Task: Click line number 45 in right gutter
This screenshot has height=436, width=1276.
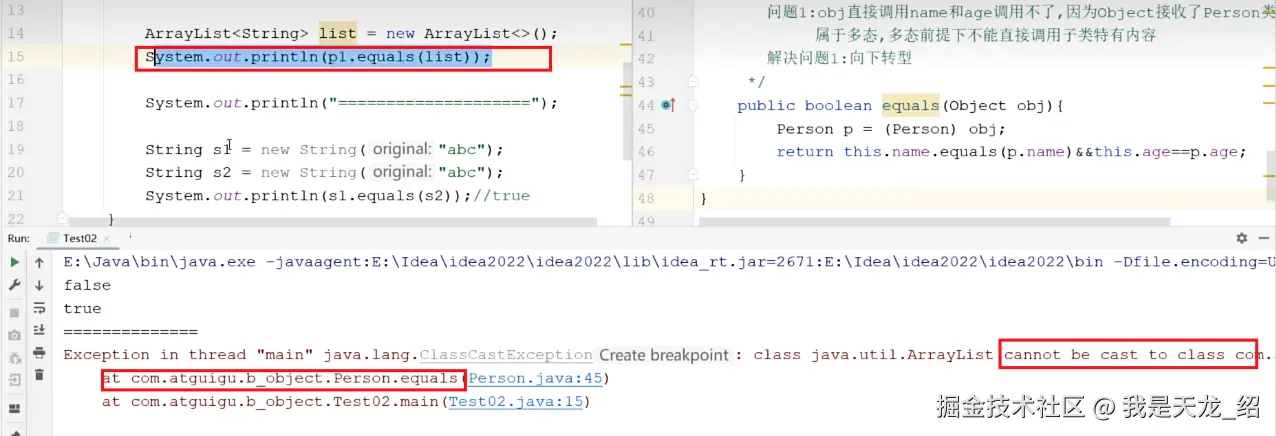Action: click(645, 129)
